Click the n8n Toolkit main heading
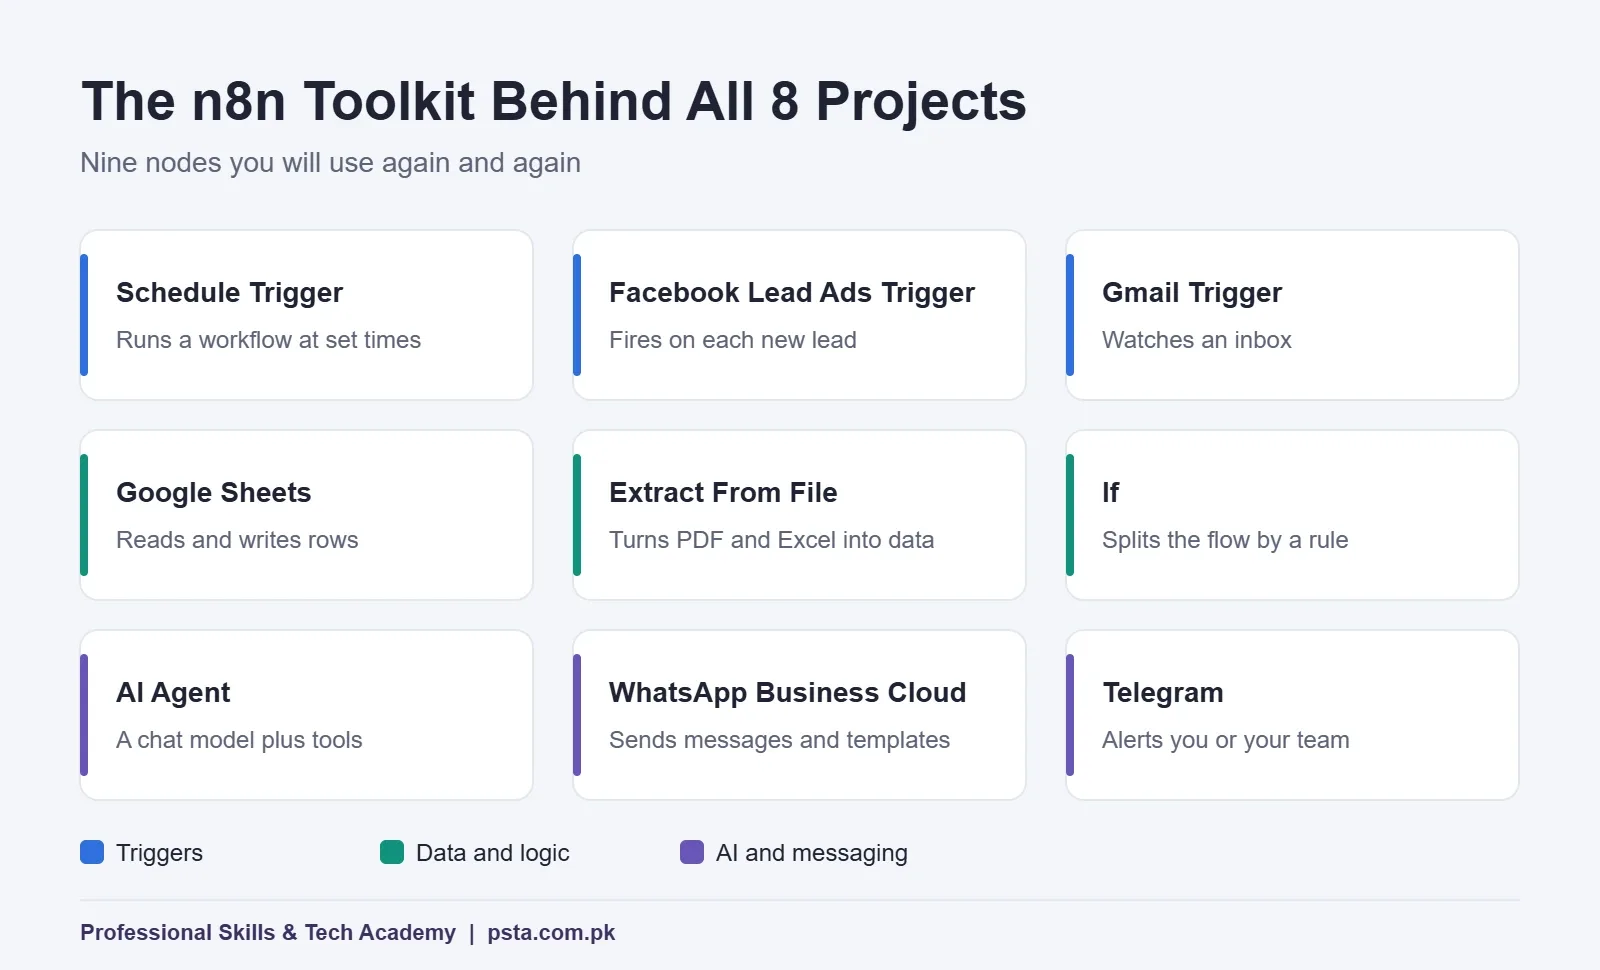Viewport: 1600px width, 970px height. (554, 101)
